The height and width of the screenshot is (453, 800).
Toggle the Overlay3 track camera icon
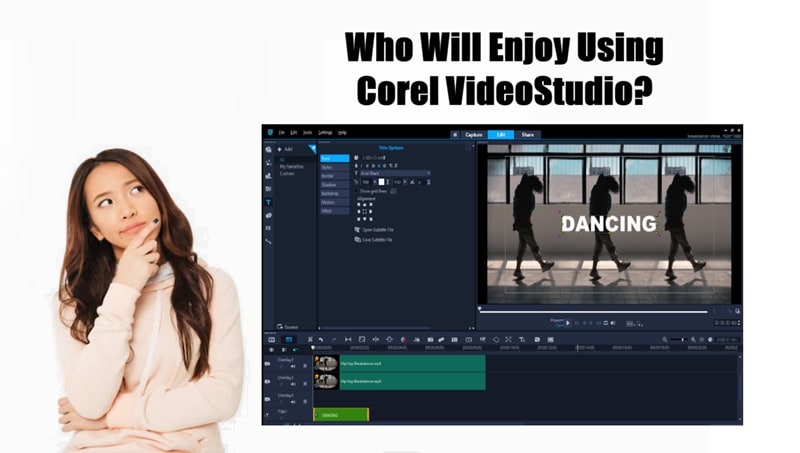tap(267, 382)
